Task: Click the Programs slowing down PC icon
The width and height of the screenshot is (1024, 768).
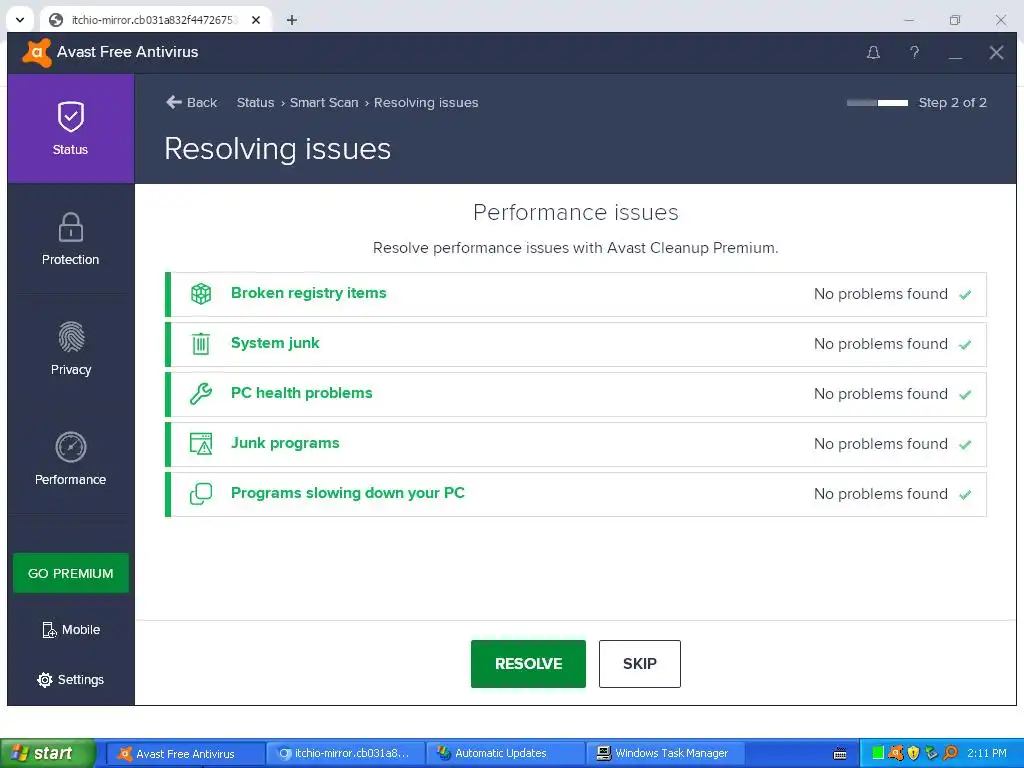Action: tap(200, 494)
